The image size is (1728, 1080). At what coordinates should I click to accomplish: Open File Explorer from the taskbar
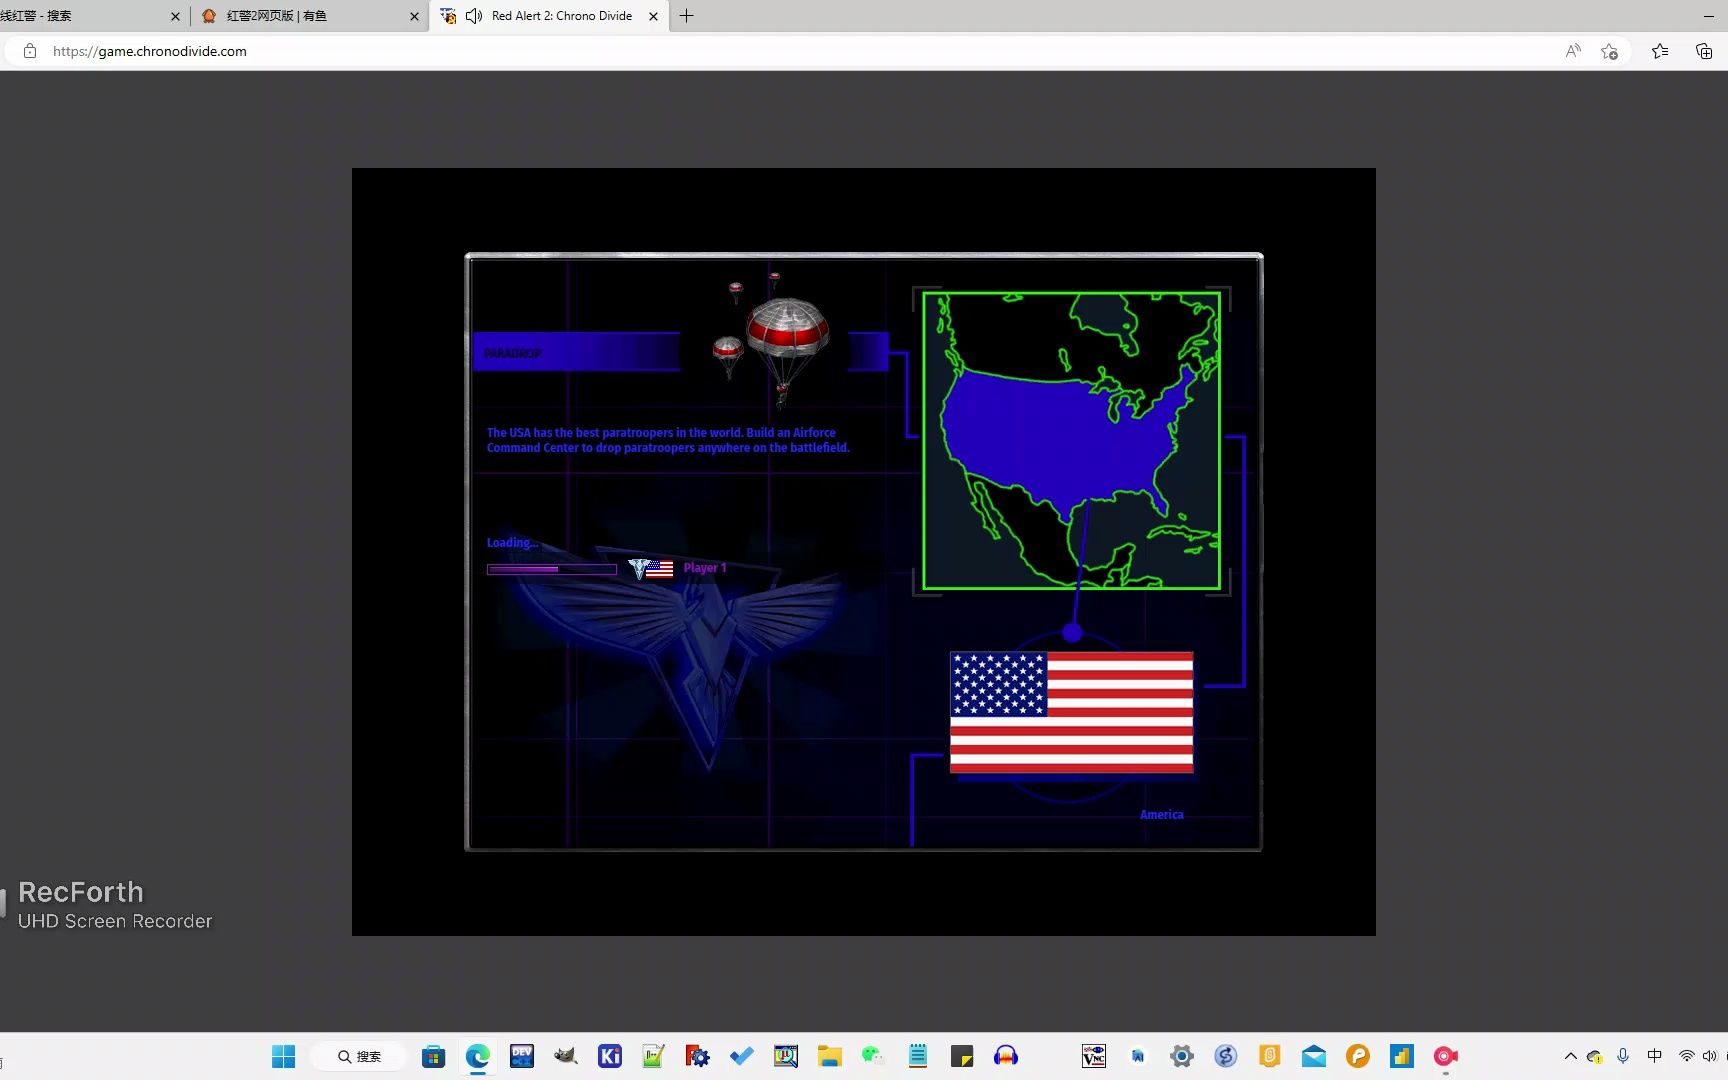pyautogui.click(x=829, y=1056)
